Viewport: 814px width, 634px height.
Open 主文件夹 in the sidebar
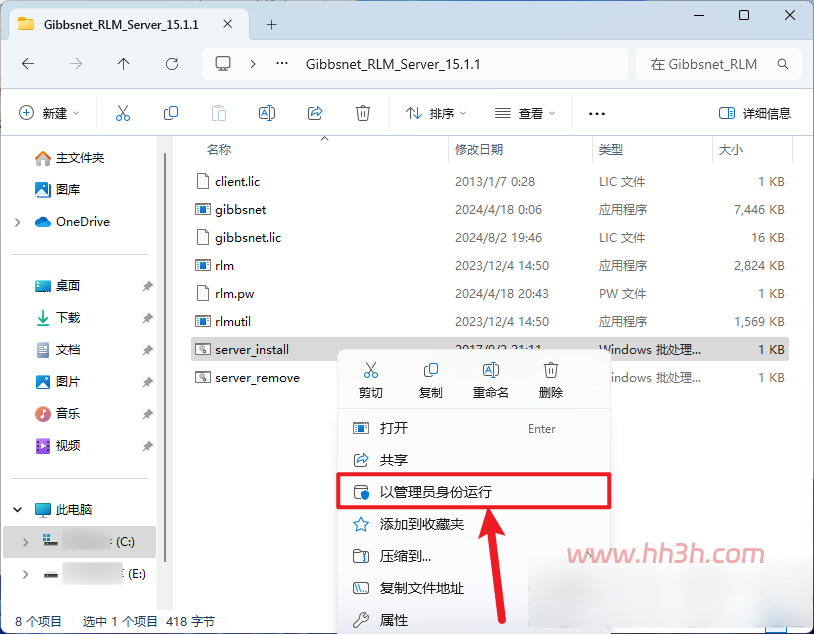[79, 158]
